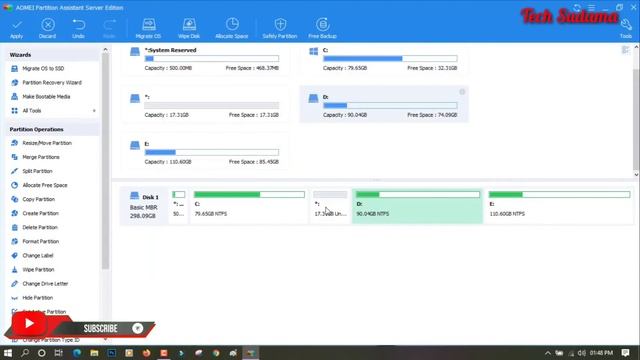Viewport: 640px width, 360px height.
Task: Click the refresh icon in title bar
Action: coord(577,8)
